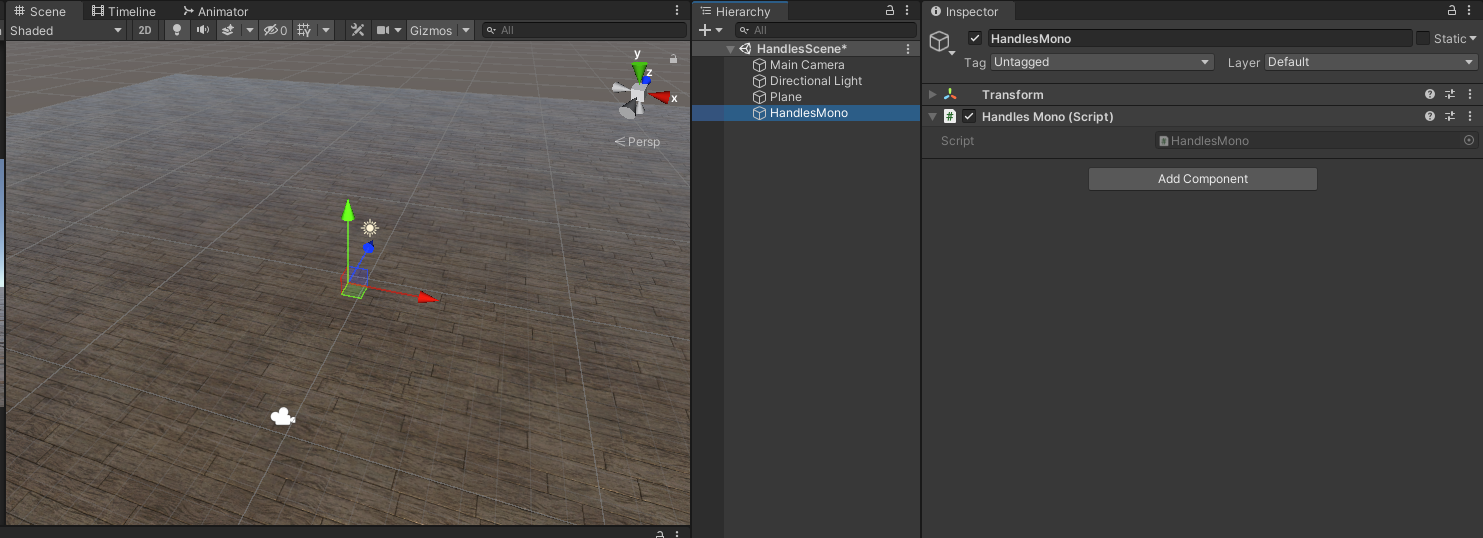
Task: Open the Shaded draw mode dropdown
Action: point(66,30)
